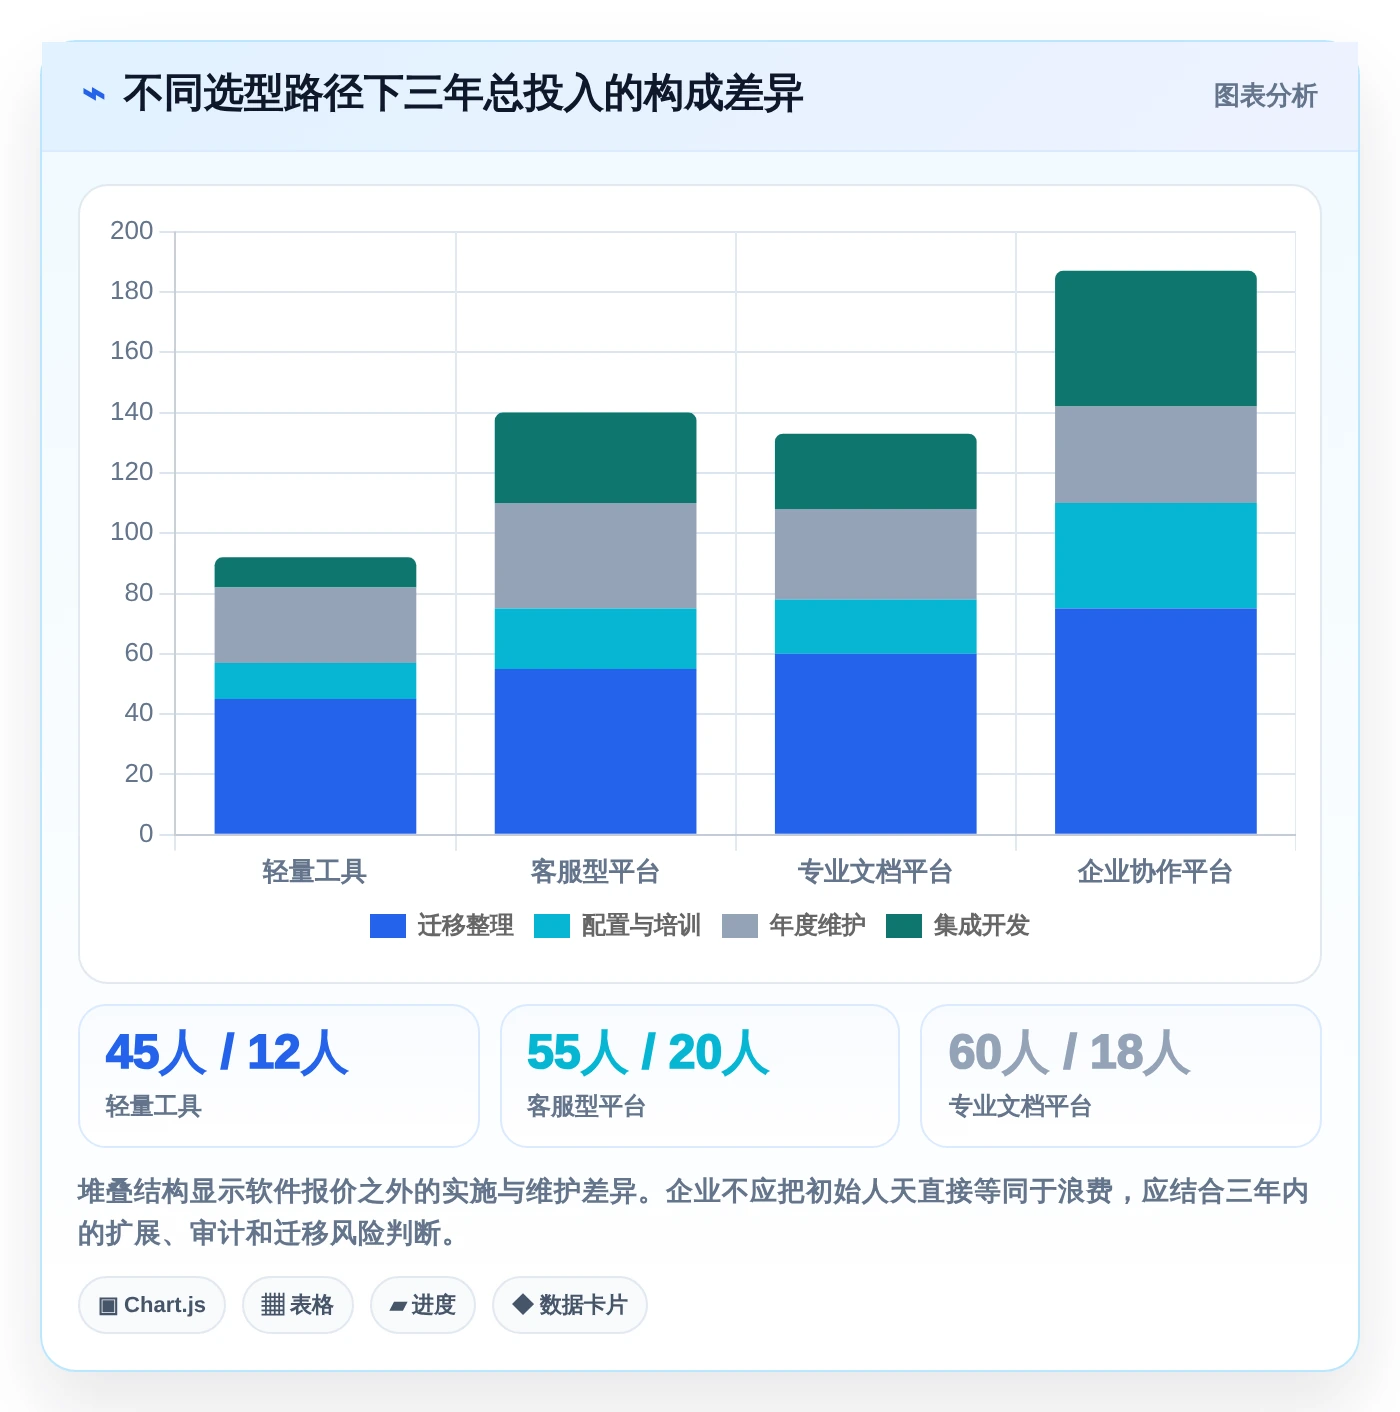Click the paragraph starting 堆叠结构显示软件报价
The image size is (1400, 1412).
pos(694,1212)
